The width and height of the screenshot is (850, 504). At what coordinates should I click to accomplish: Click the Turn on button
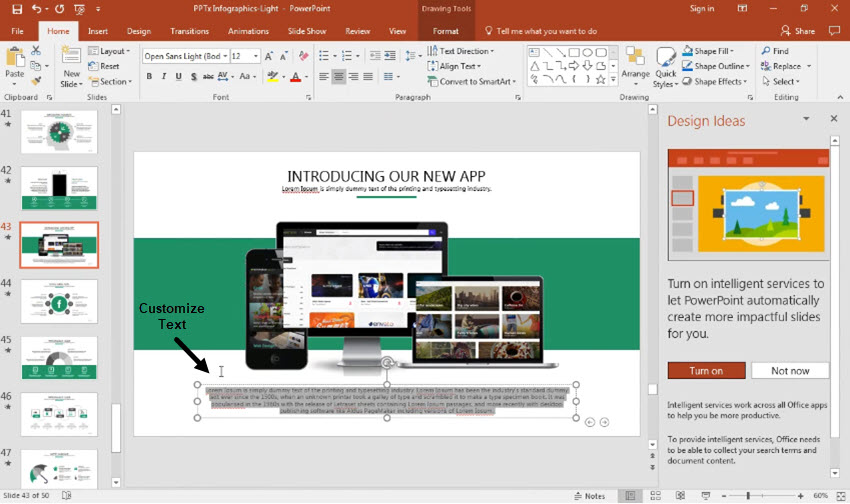(x=706, y=371)
